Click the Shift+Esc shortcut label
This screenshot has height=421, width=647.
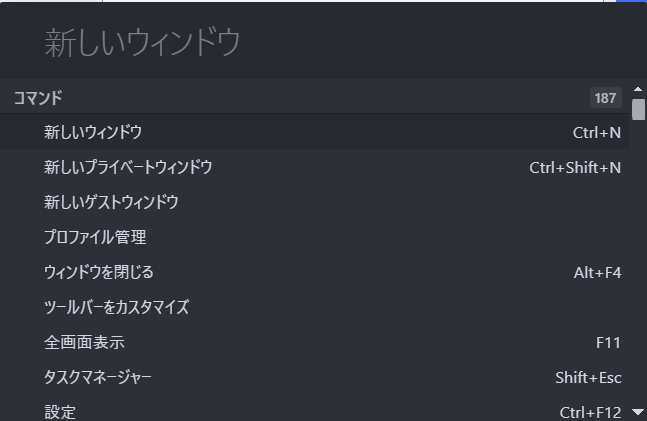pos(588,377)
